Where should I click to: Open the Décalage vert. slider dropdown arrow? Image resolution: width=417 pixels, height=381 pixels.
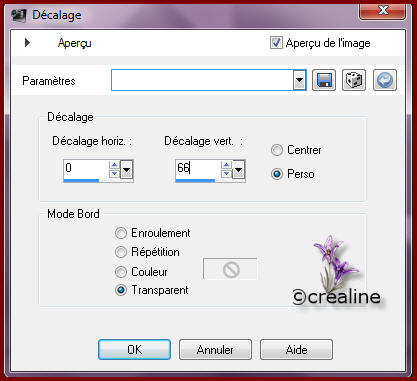pos(238,170)
